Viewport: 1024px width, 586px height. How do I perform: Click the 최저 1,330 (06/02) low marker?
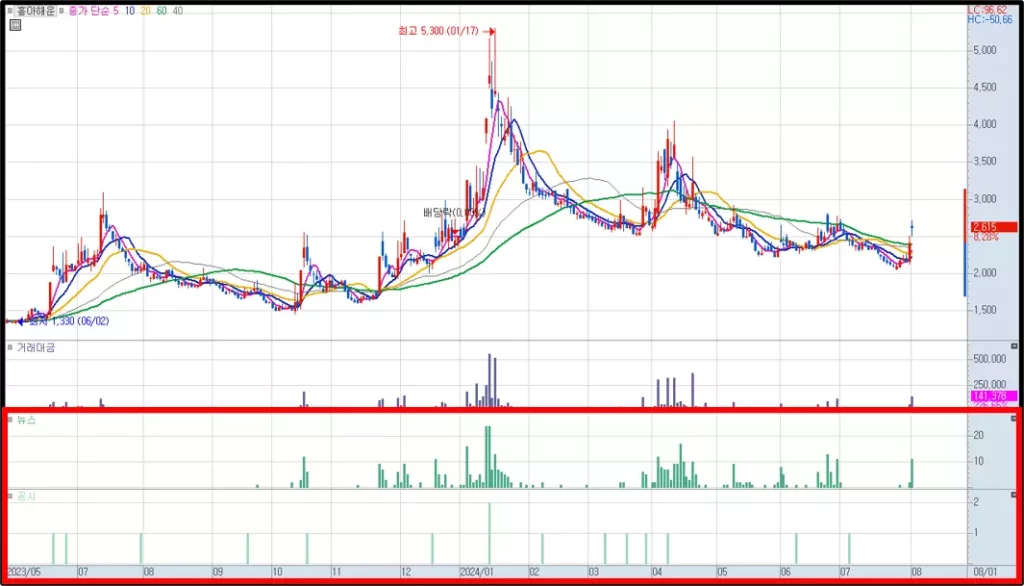coord(69,321)
